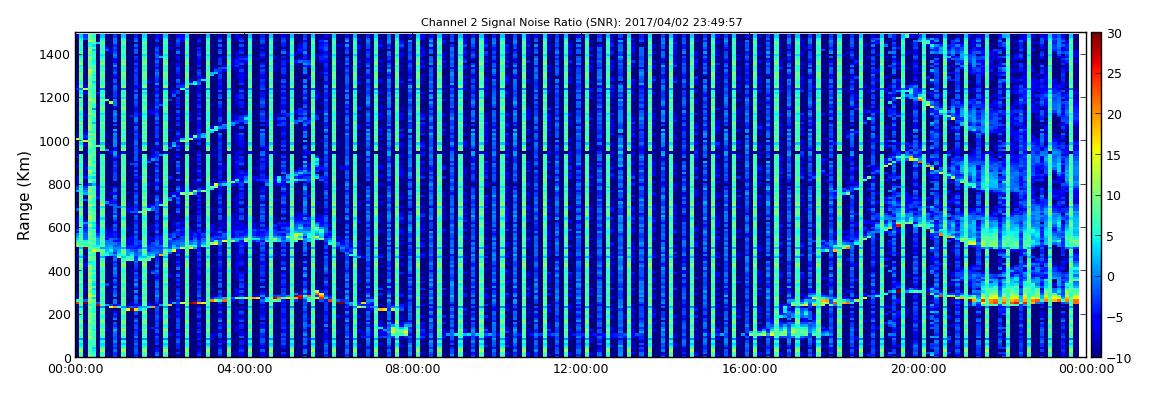The image size is (1150, 407).
Task: Click the 1400 range tick label
Action: tap(56, 54)
